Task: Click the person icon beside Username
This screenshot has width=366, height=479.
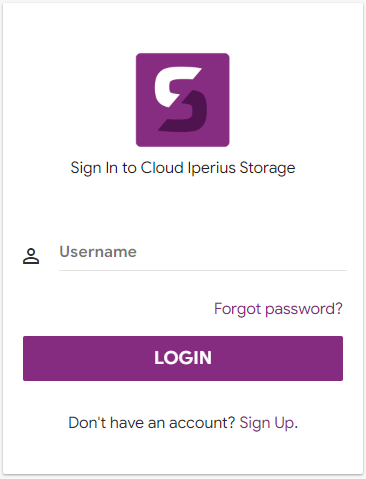Action: click(x=31, y=256)
